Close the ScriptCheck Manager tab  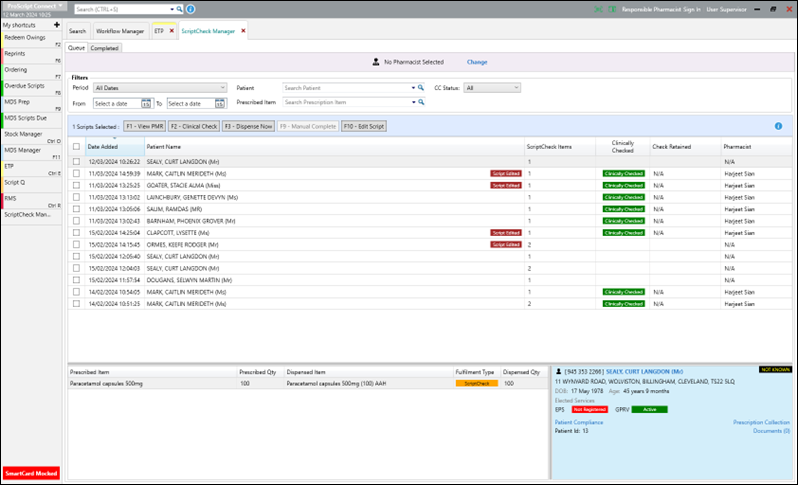tap(243, 31)
